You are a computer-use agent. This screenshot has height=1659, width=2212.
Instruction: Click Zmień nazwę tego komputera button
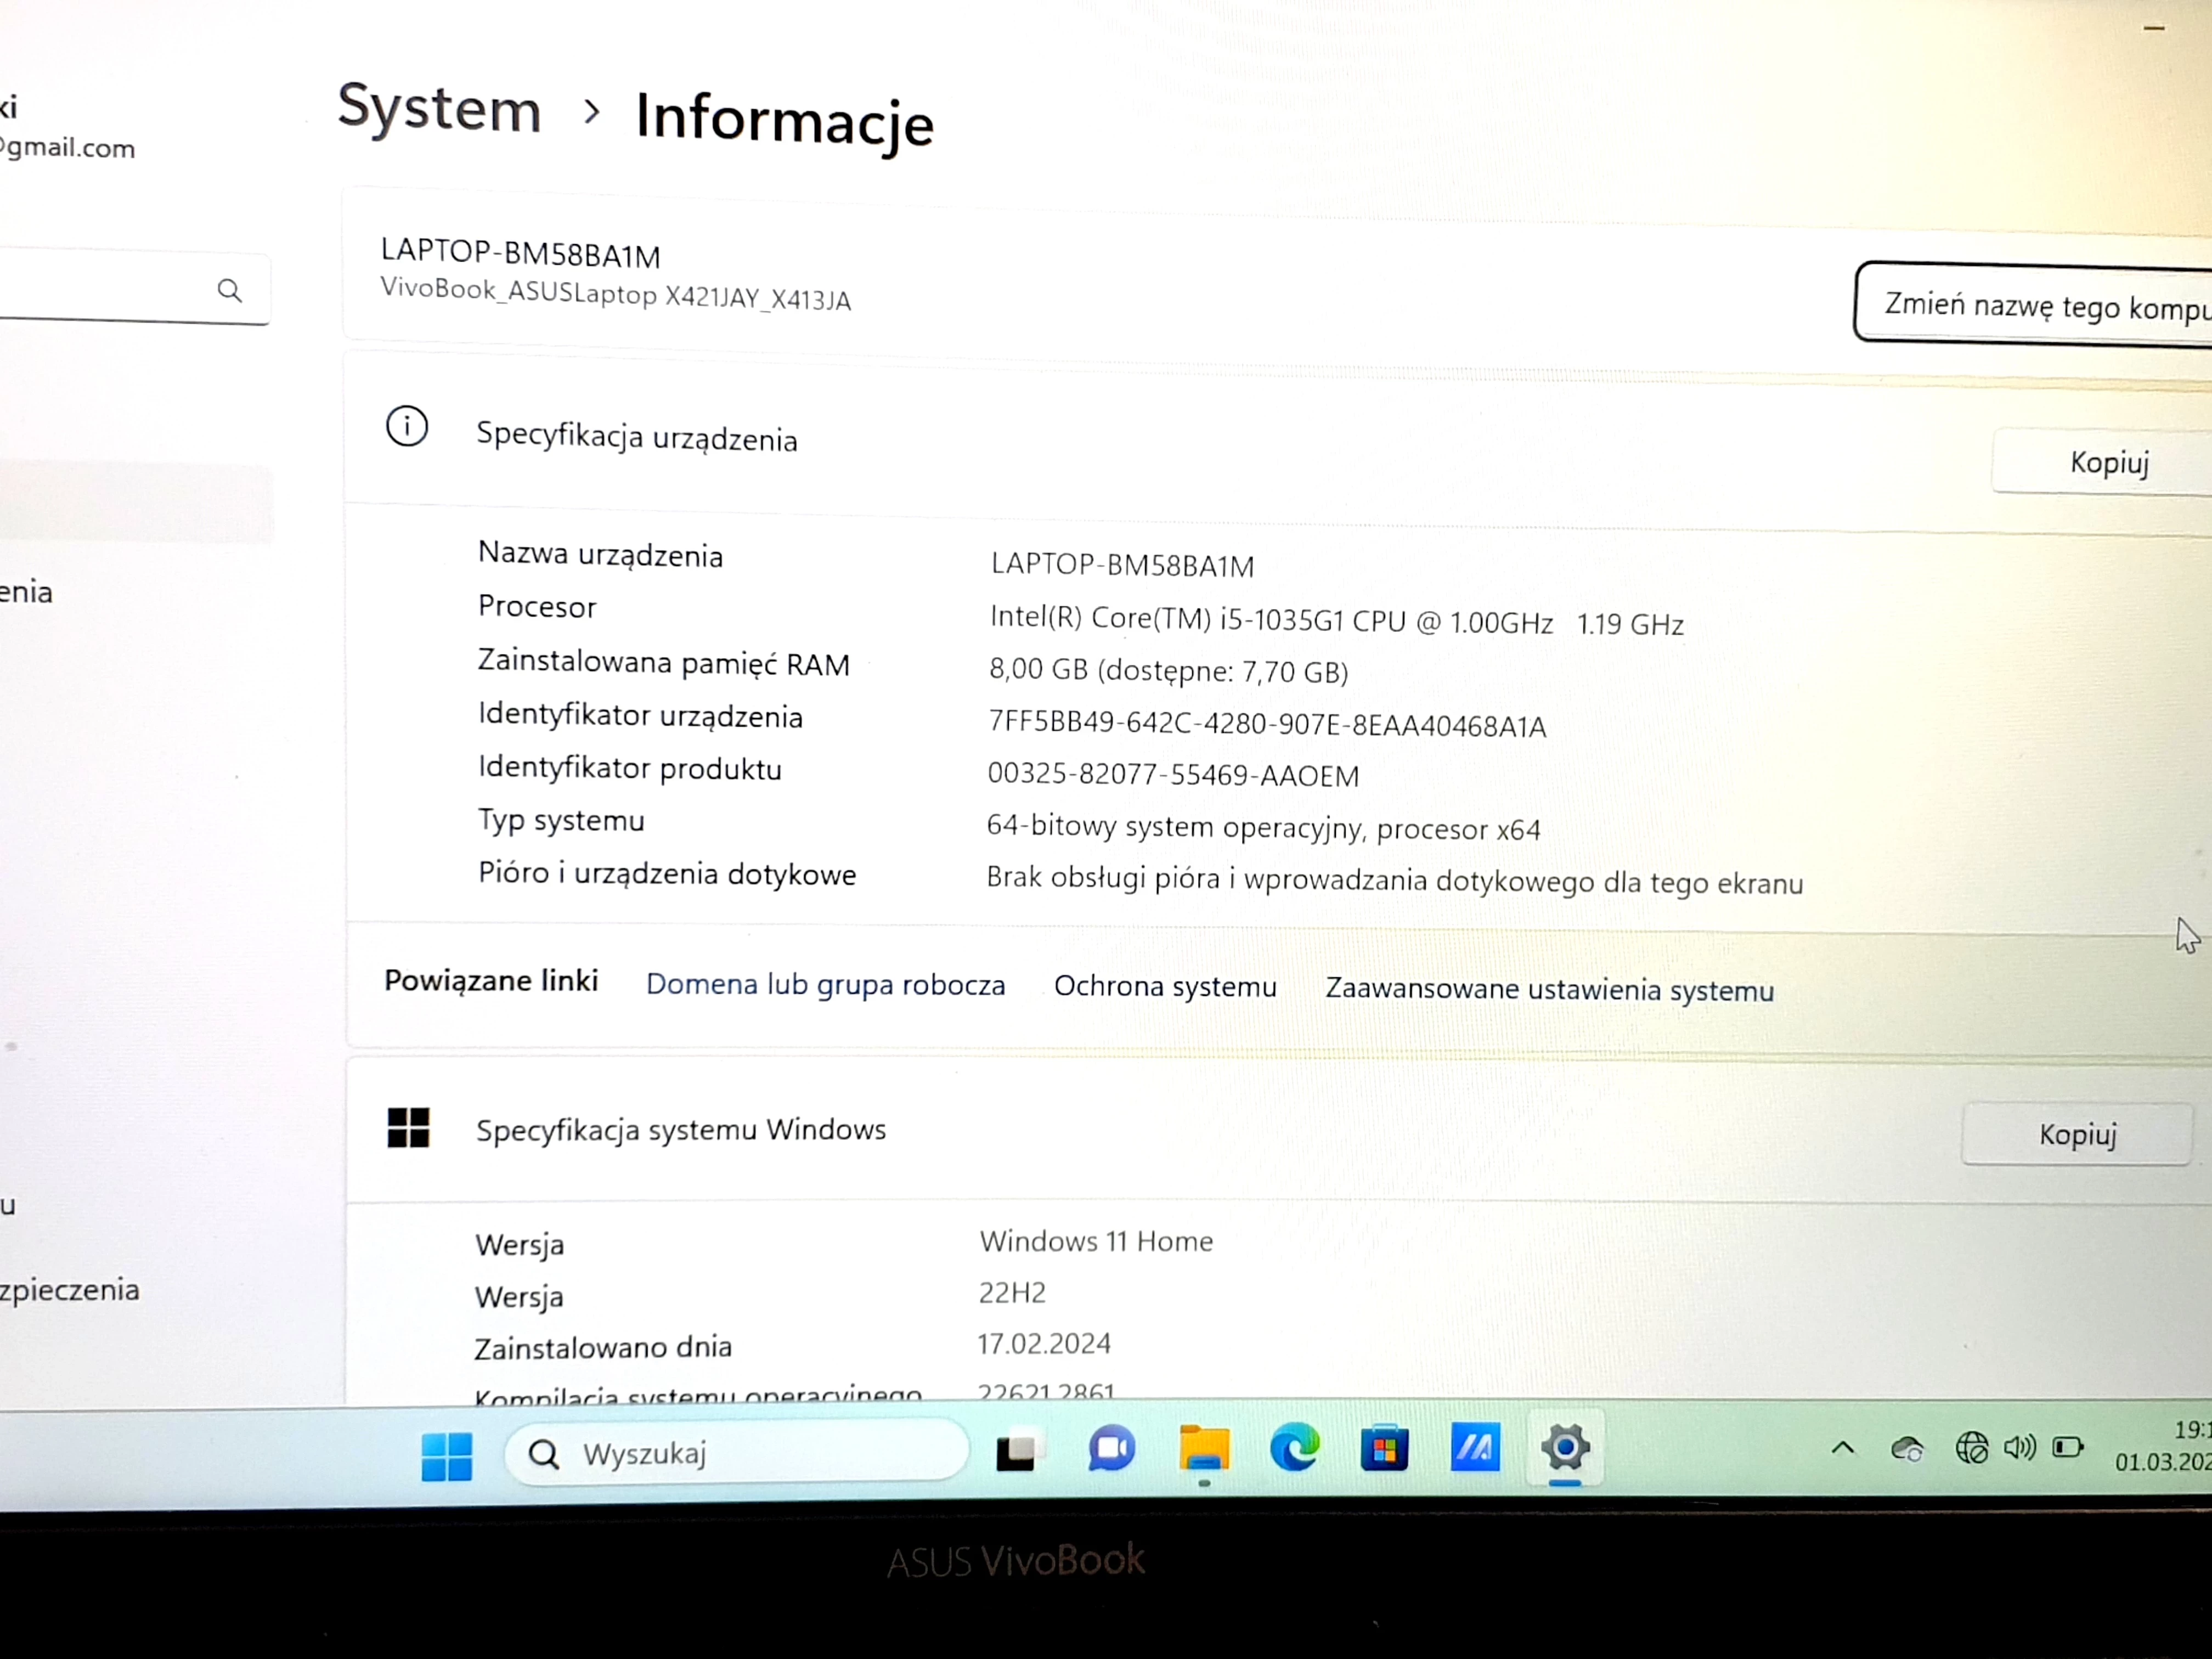click(2033, 305)
